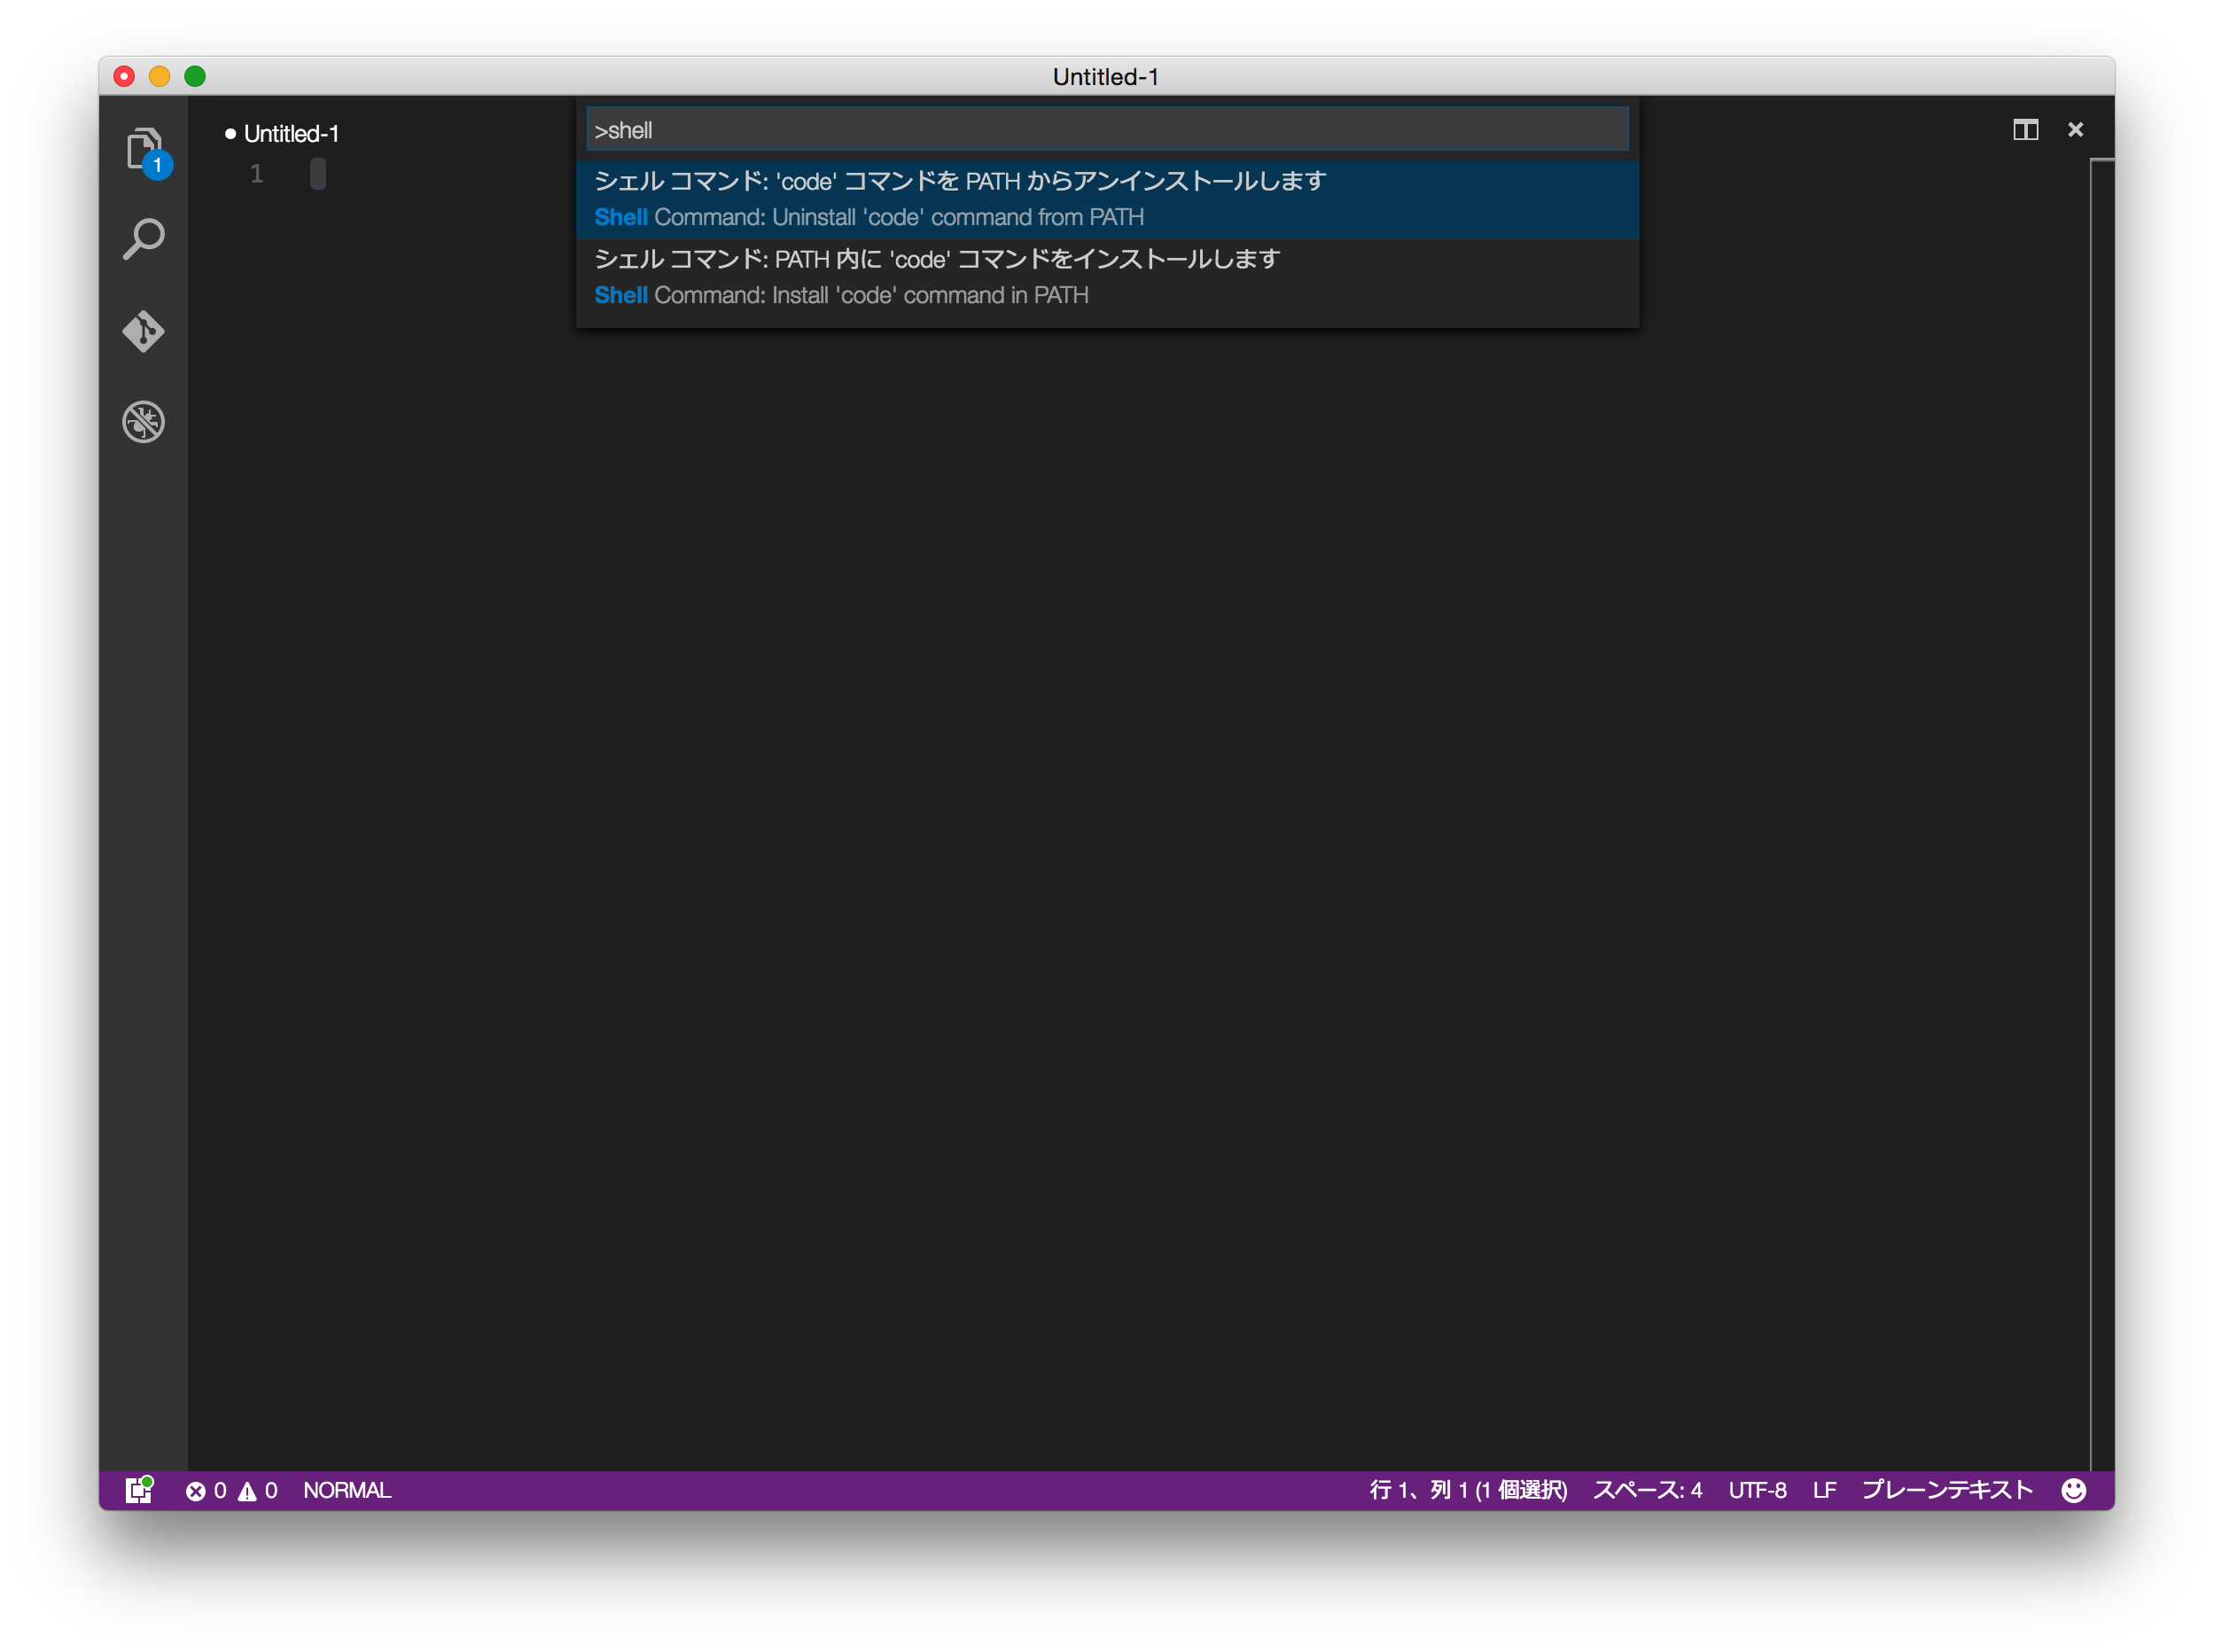Click the command palette input field
The image size is (2214, 1652).
pyautogui.click(x=1105, y=130)
